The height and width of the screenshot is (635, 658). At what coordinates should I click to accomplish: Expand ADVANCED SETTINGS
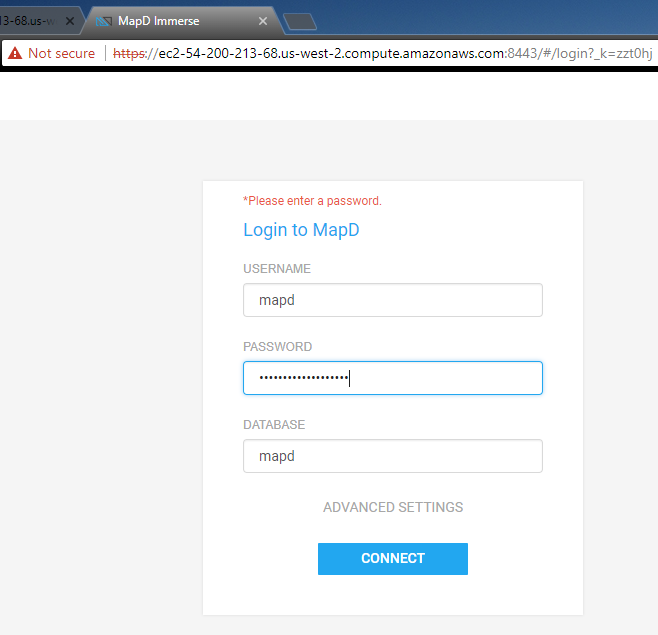[x=393, y=507]
